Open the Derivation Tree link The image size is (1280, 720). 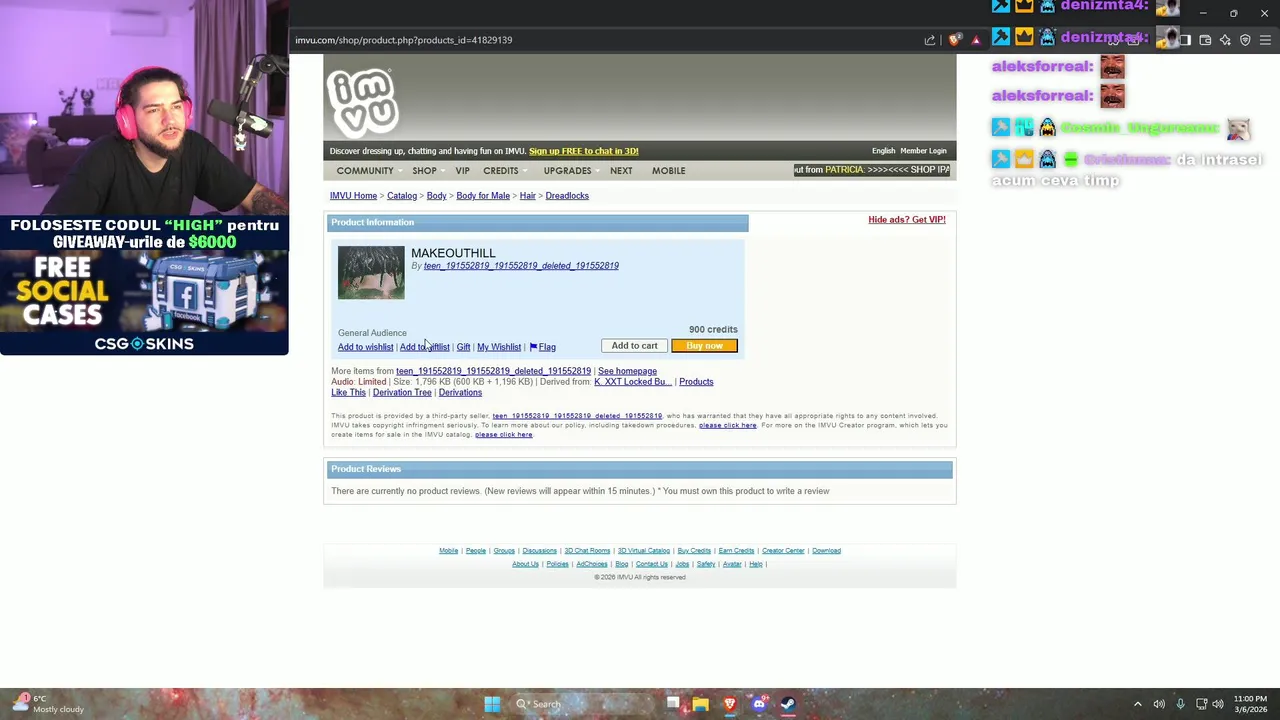[x=402, y=393]
